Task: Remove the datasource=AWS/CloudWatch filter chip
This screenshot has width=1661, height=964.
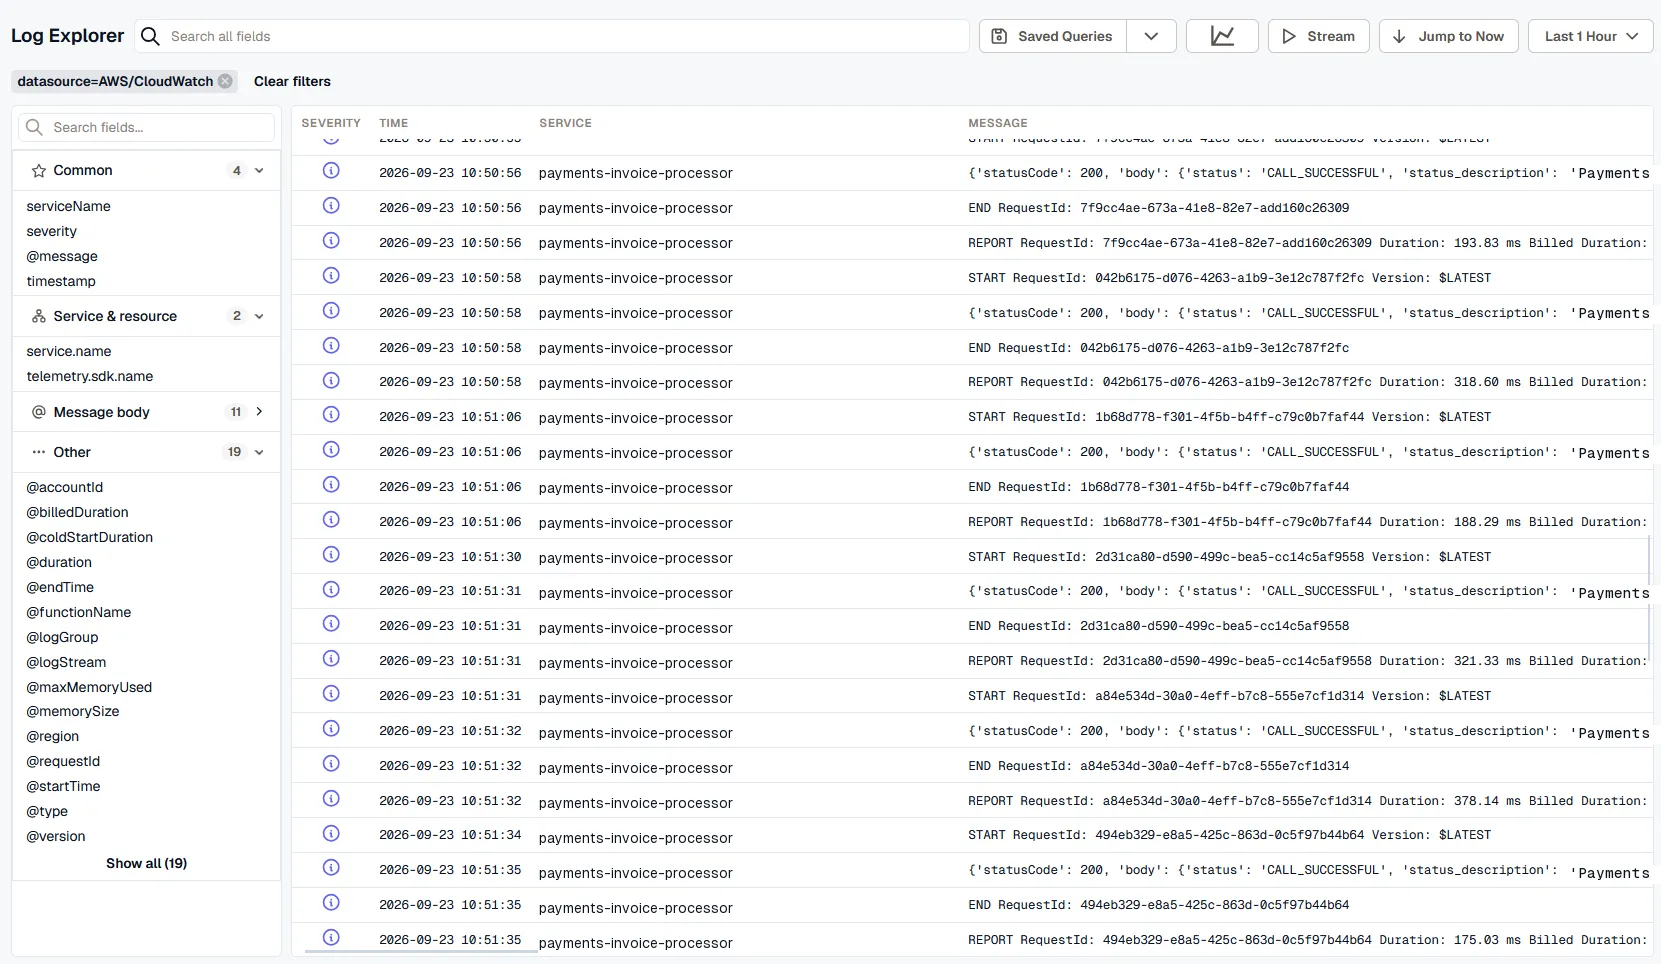Action: (x=225, y=81)
